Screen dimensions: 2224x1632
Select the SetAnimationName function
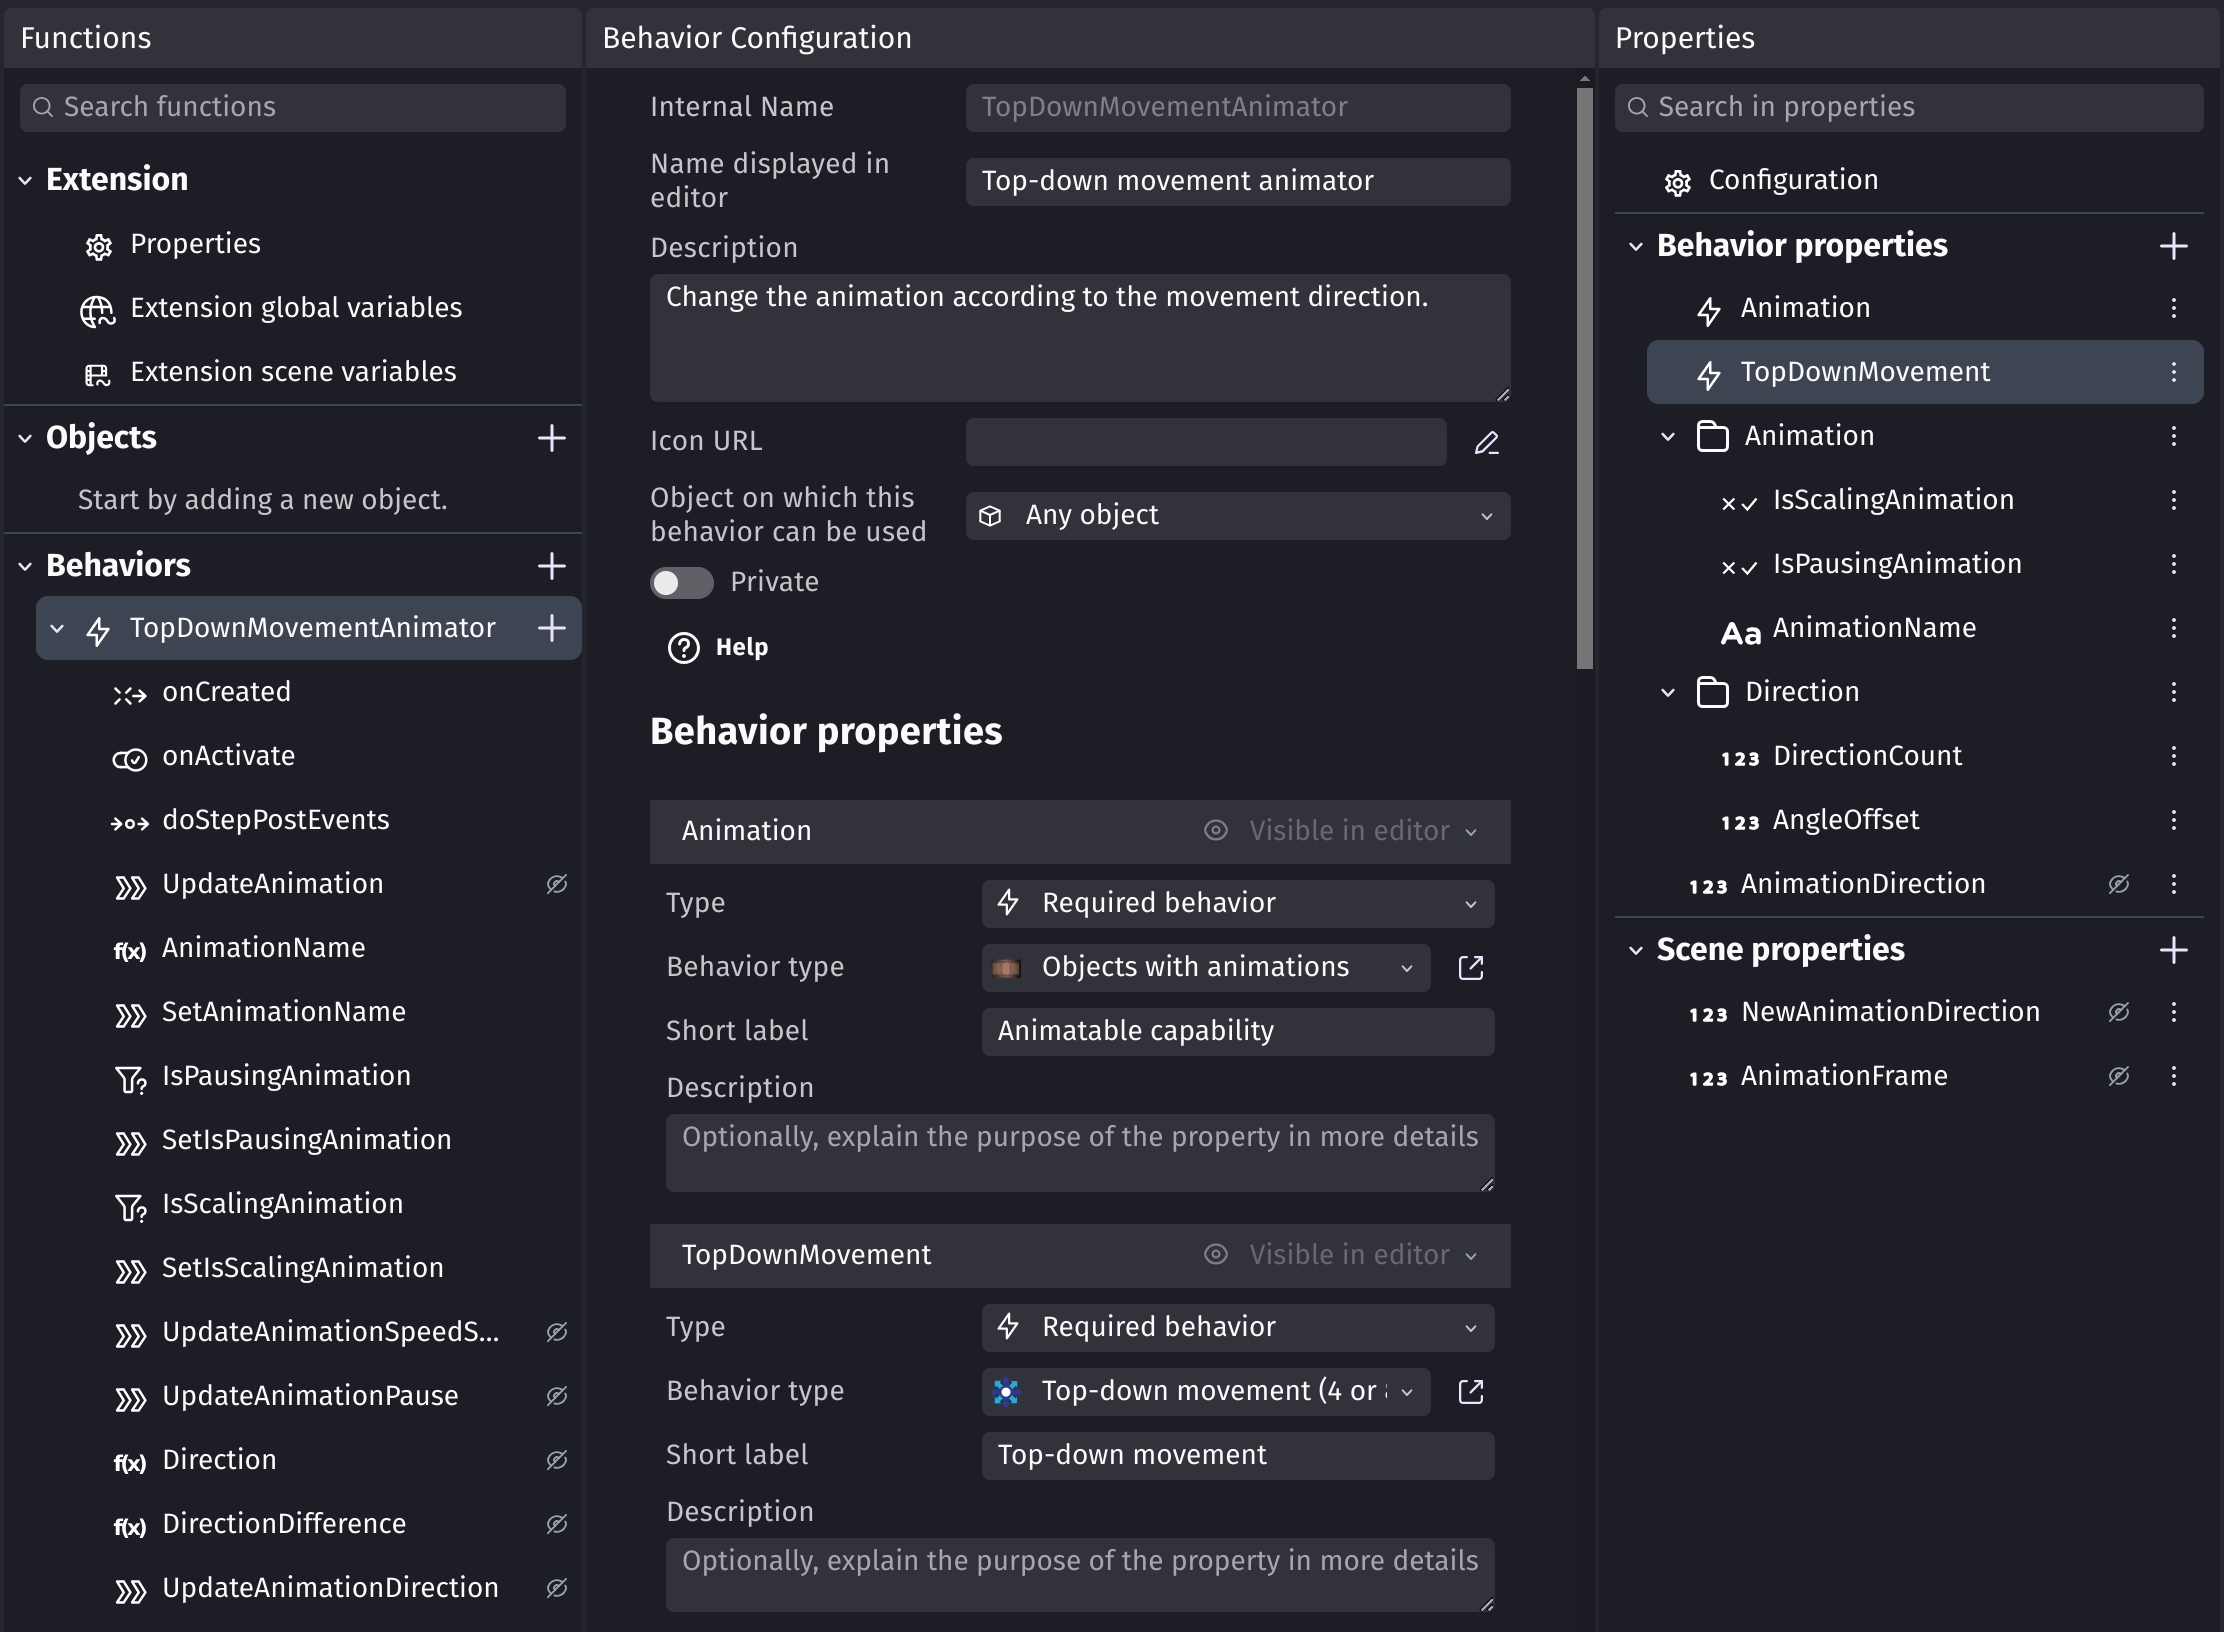tap(284, 1012)
